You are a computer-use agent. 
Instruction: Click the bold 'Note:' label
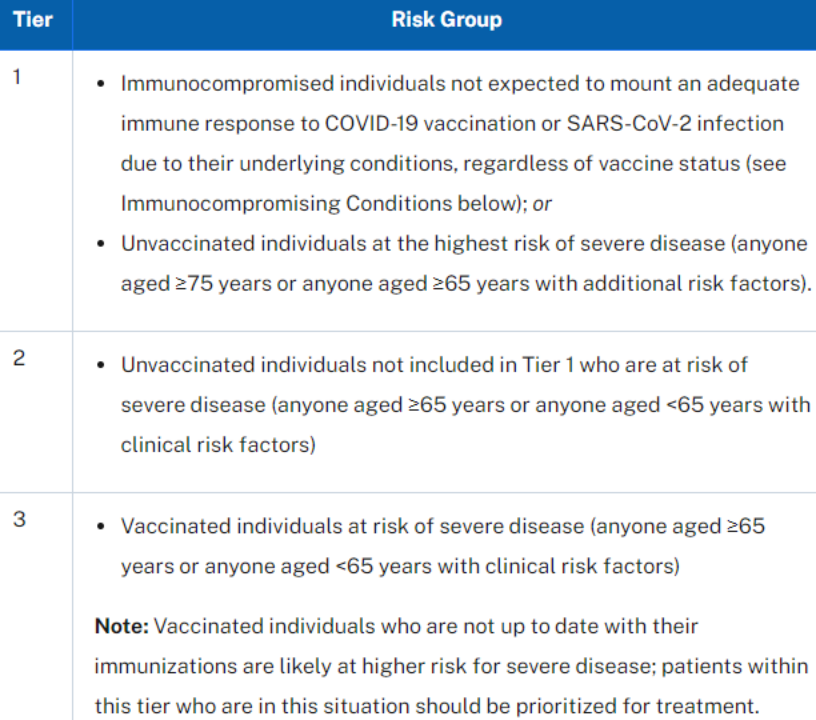tap(121, 626)
